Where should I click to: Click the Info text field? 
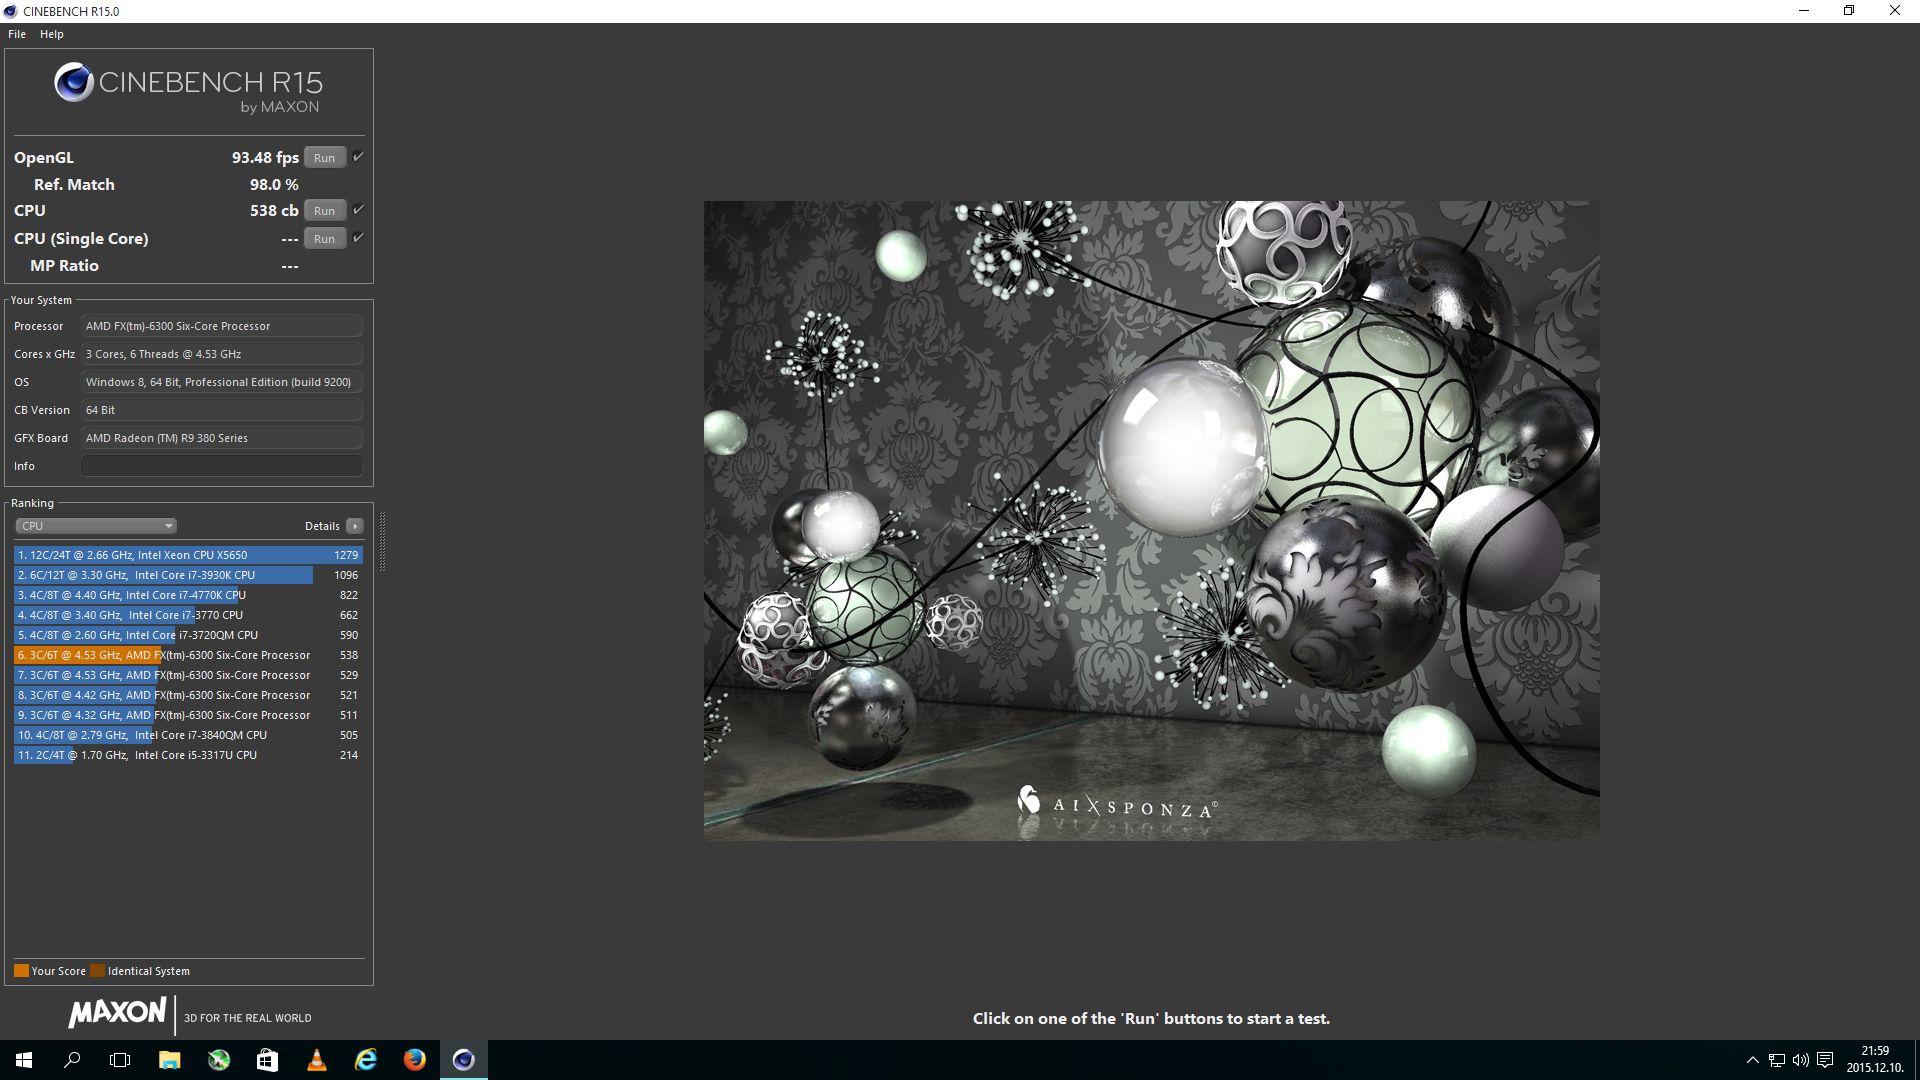221,466
